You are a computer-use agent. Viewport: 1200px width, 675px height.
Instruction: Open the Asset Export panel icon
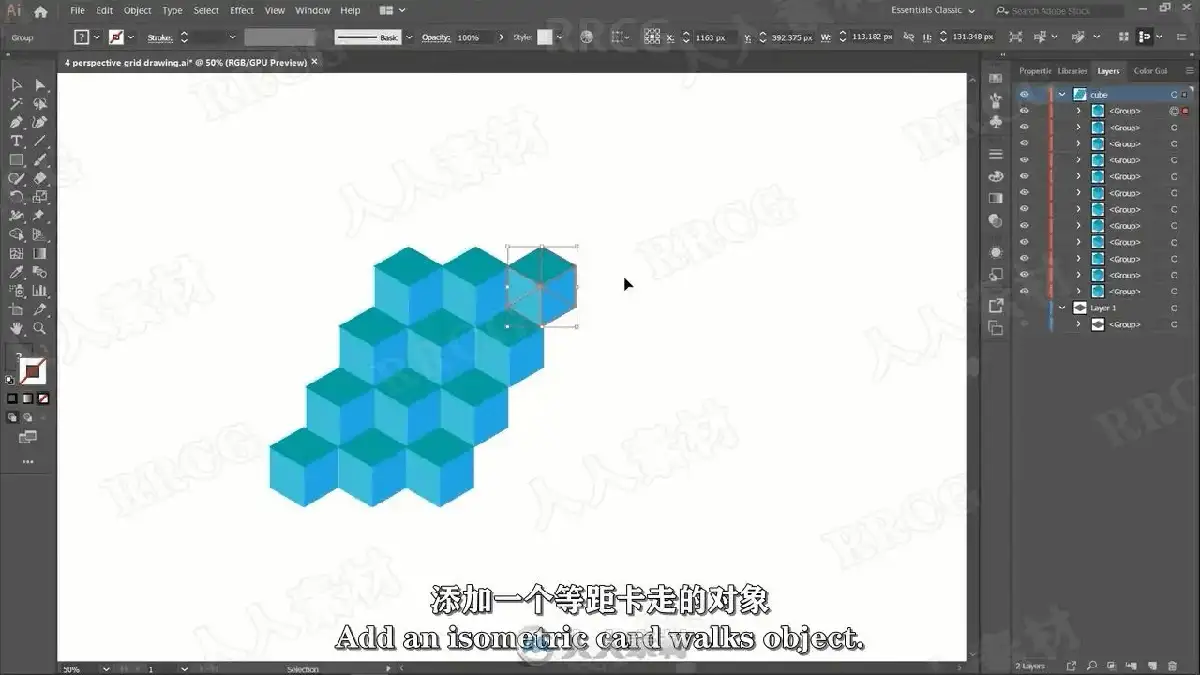(x=995, y=306)
